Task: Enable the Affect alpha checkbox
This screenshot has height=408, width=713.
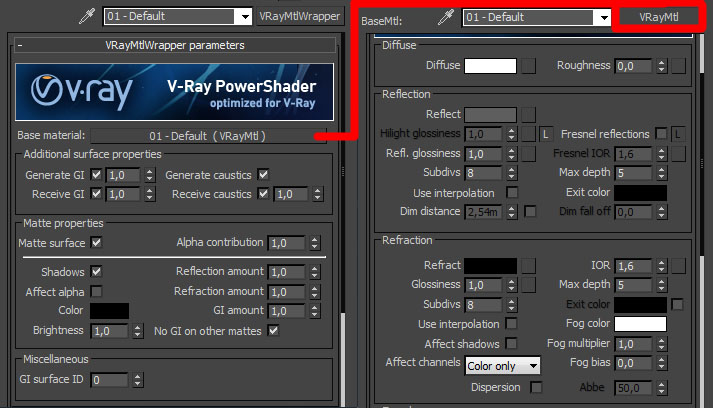Action: click(x=97, y=291)
